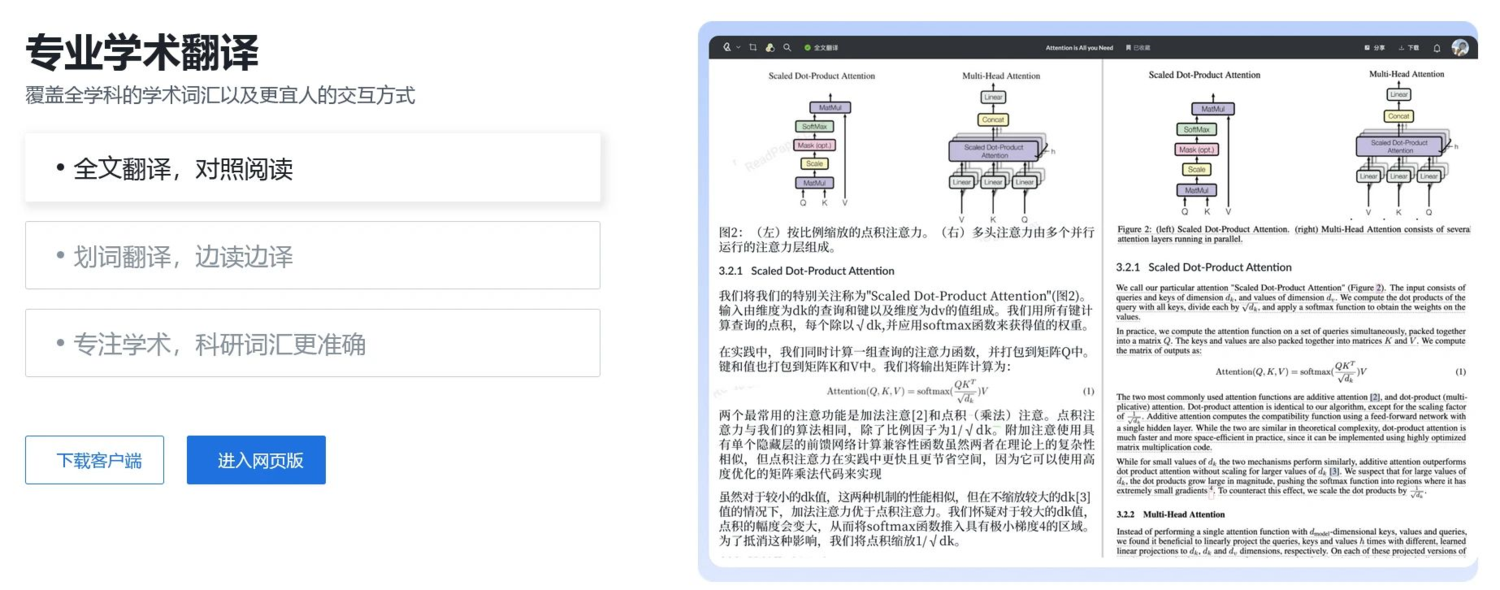Click the ReadPaper logo icon in the toolbar
The width and height of the screenshot is (1500, 590).
click(727, 47)
